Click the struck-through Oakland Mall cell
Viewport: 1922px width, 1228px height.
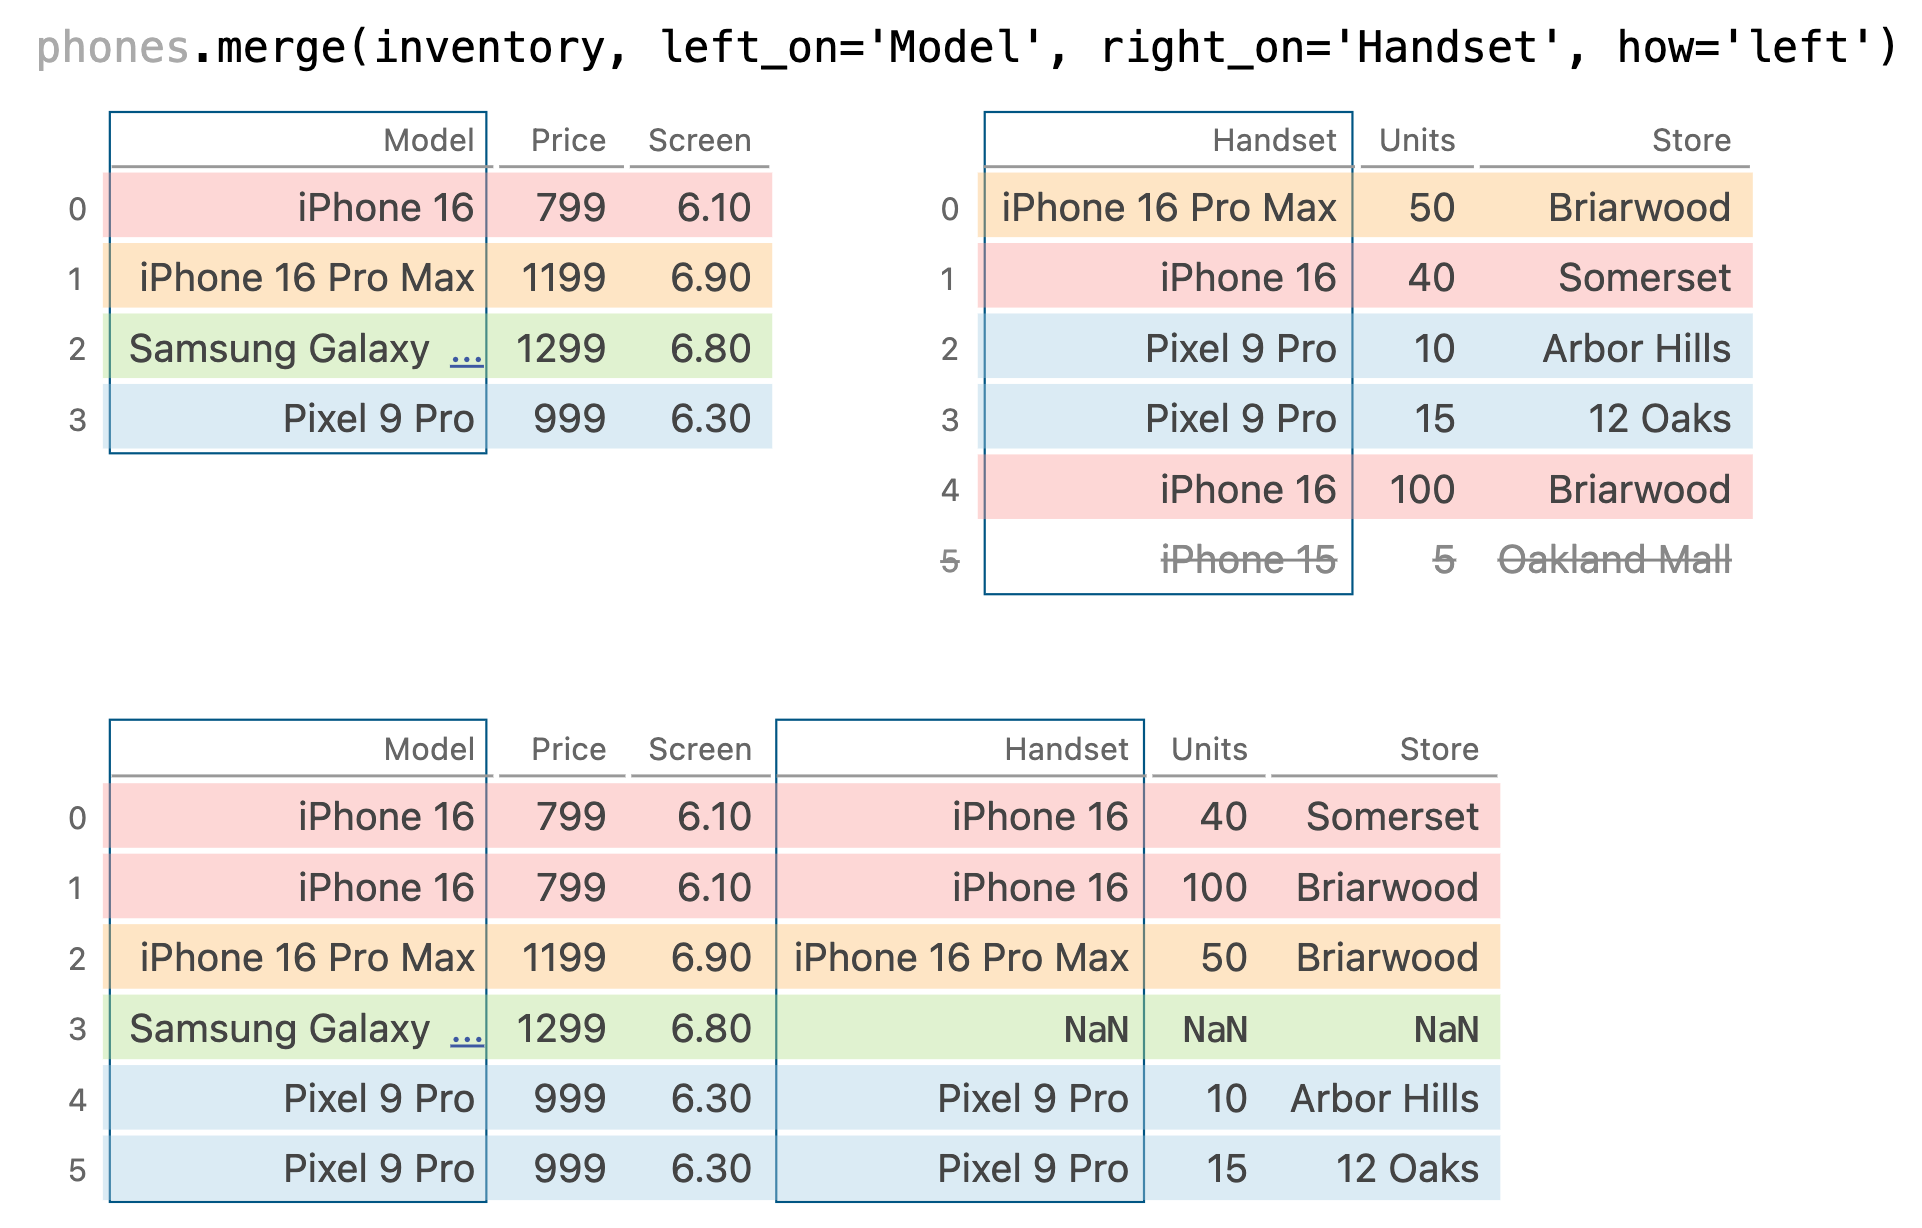point(1614,560)
